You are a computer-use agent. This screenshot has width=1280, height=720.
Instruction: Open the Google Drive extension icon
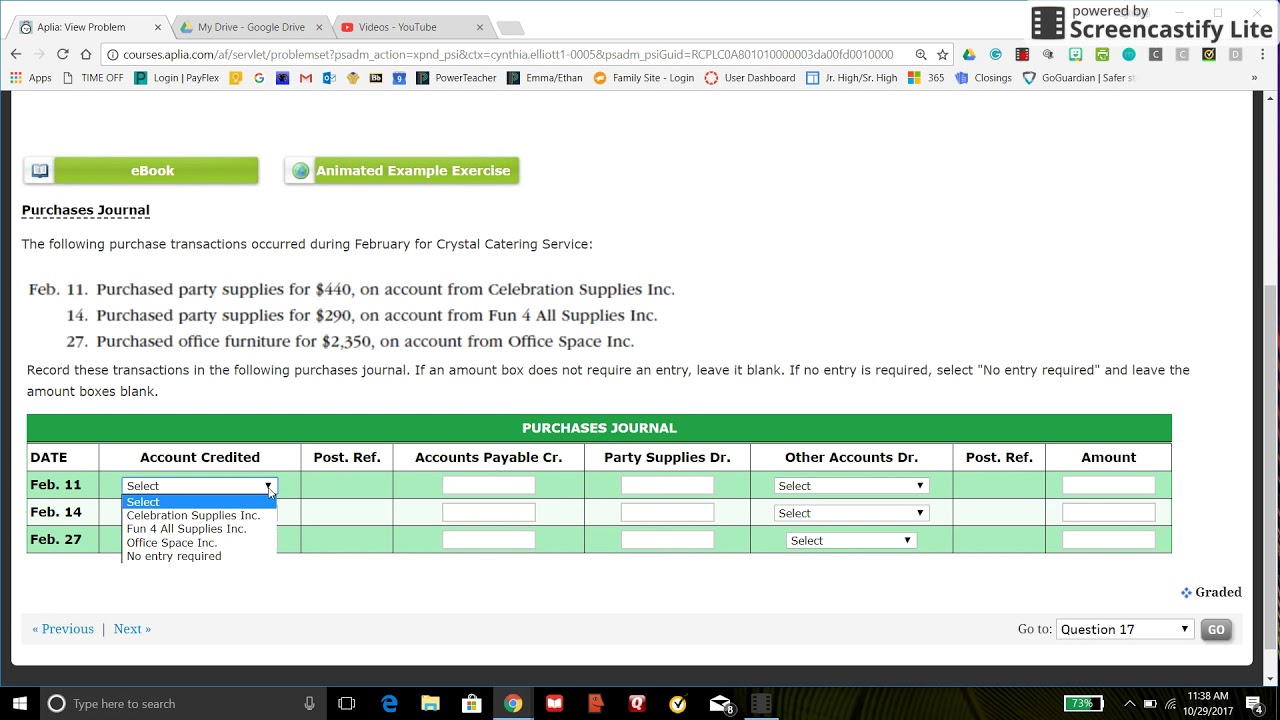(969, 55)
